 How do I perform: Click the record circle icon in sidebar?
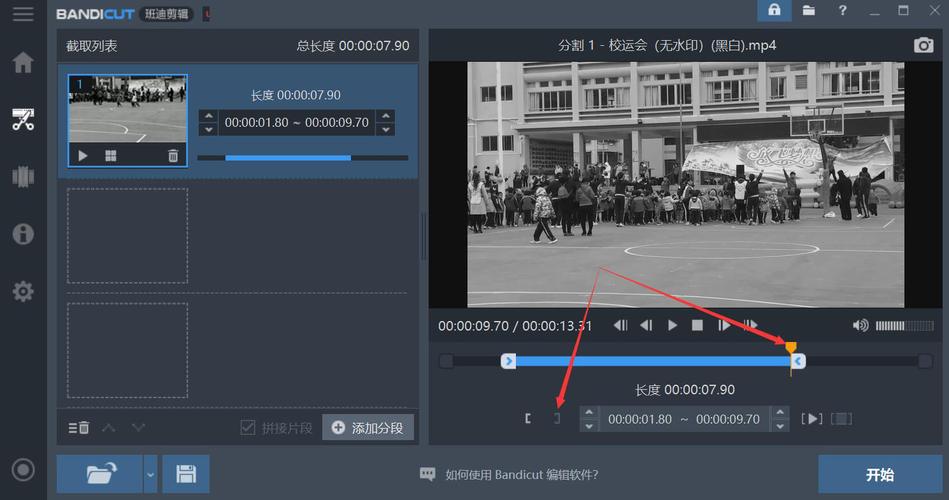click(x=23, y=470)
